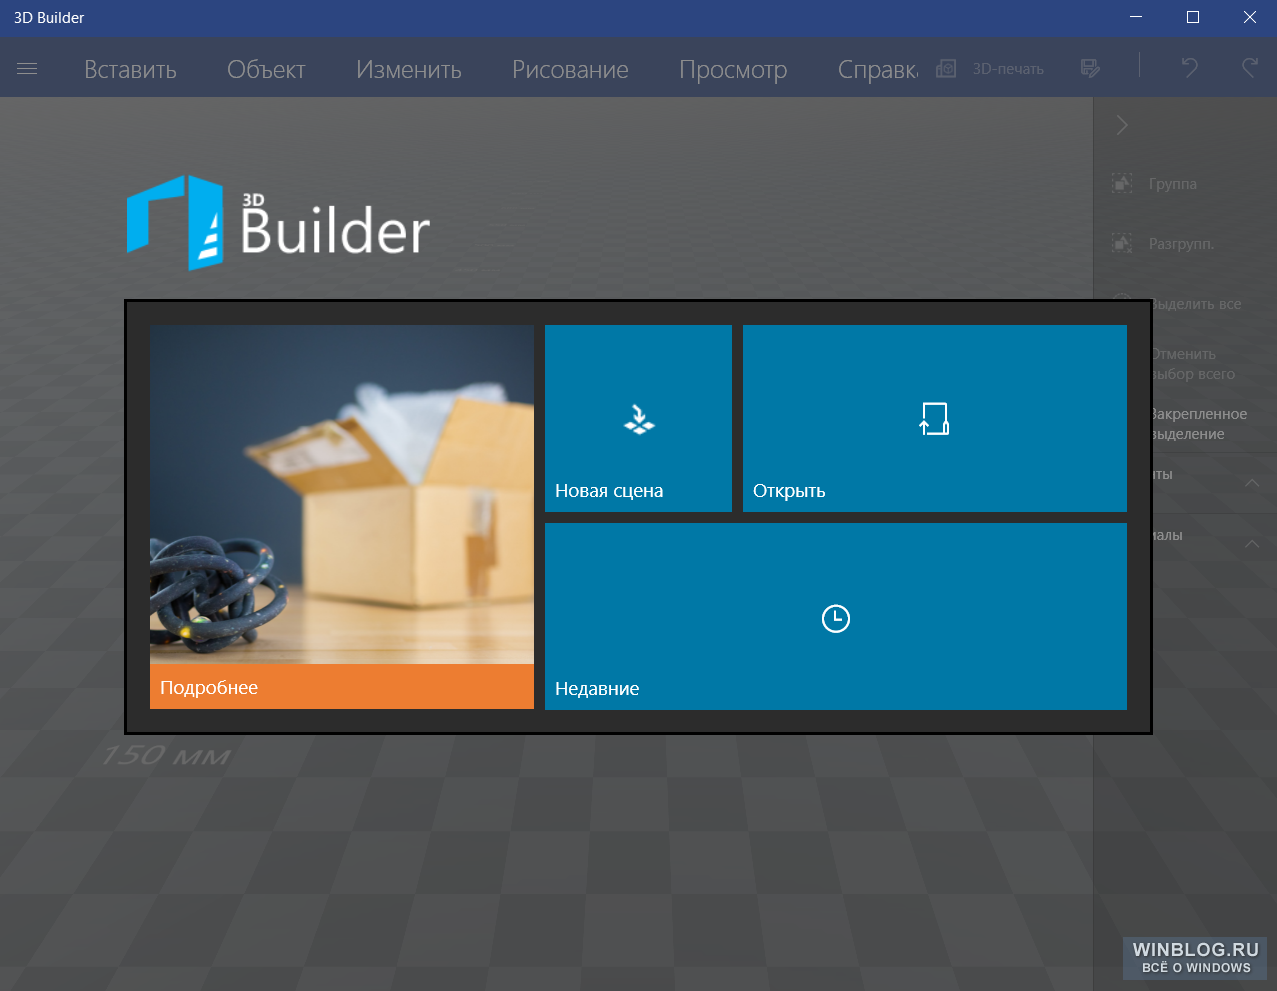Click the 3D Builder logo
The width and height of the screenshot is (1277, 991).
tap(279, 222)
